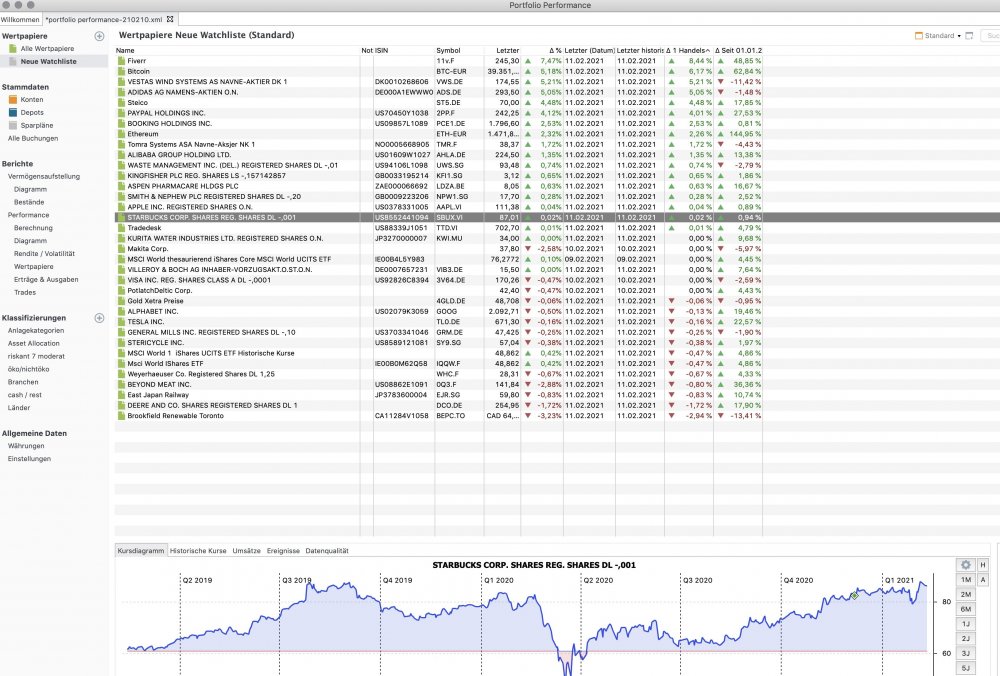Switch to the Historische Kurse tab
The image size is (1000, 676).
[x=198, y=551]
